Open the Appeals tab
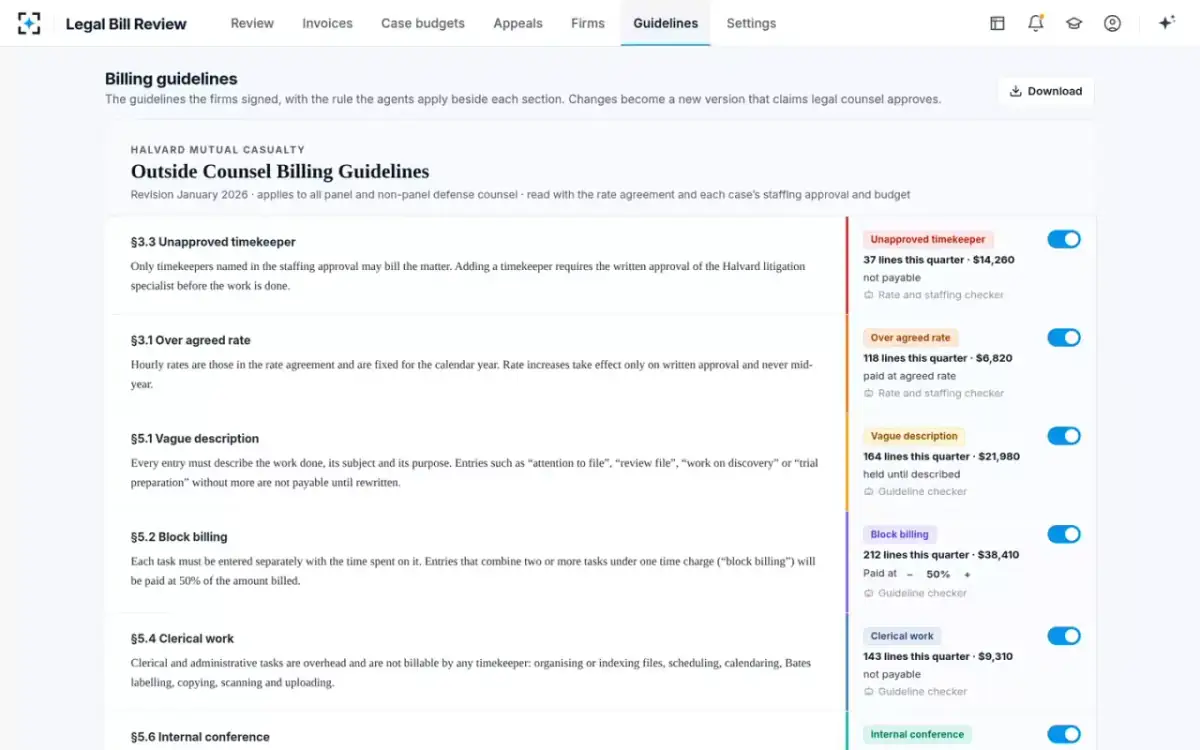1200x750 pixels. pyautogui.click(x=518, y=23)
